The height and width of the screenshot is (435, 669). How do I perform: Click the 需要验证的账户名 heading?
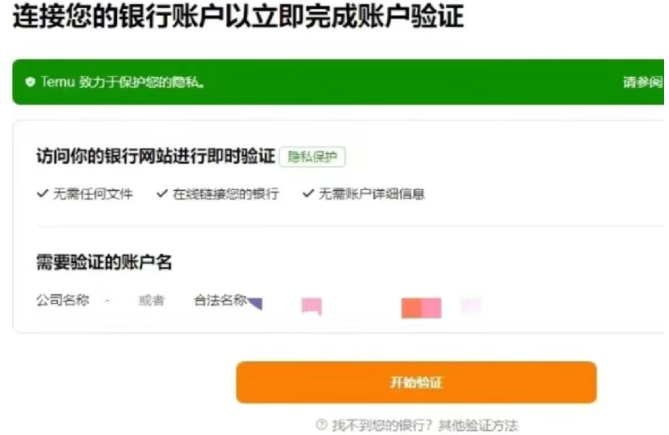104,262
